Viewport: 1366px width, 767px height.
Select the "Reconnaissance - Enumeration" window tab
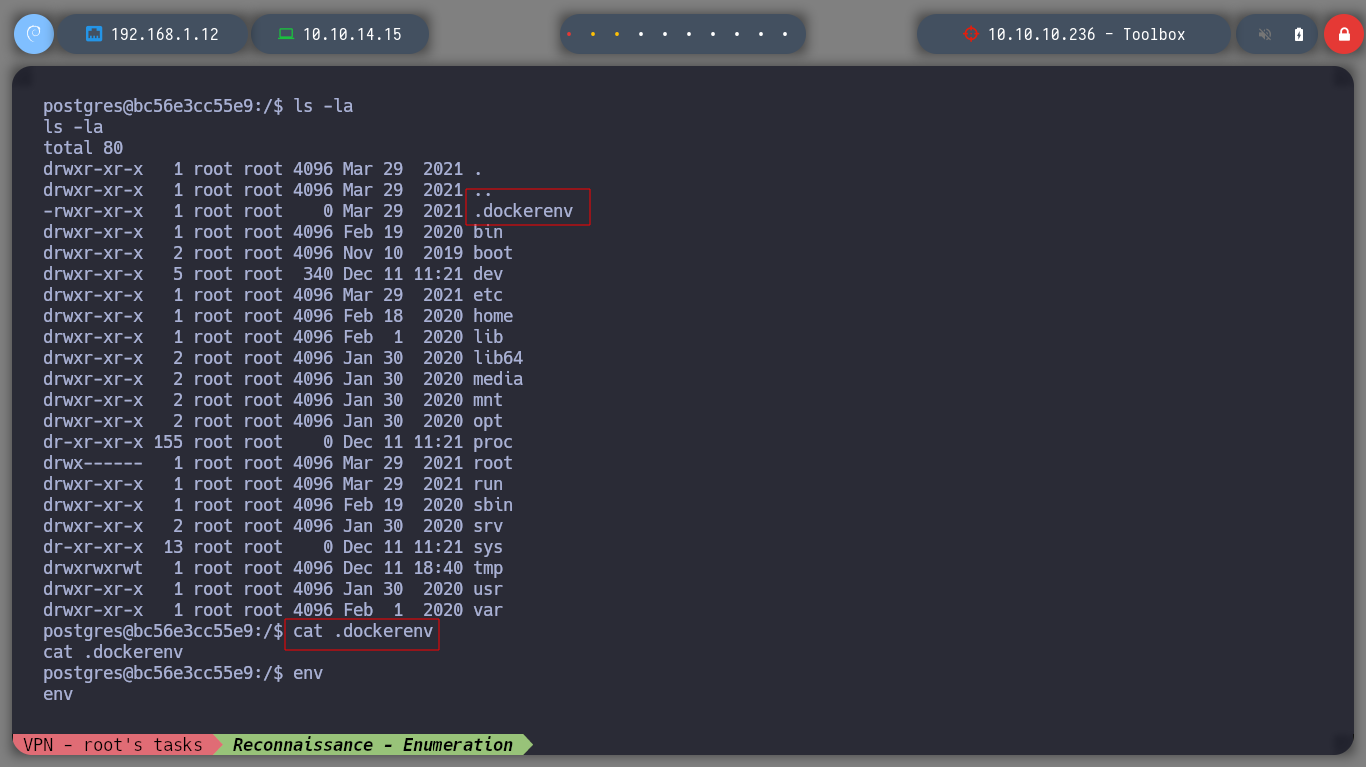pos(373,744)
